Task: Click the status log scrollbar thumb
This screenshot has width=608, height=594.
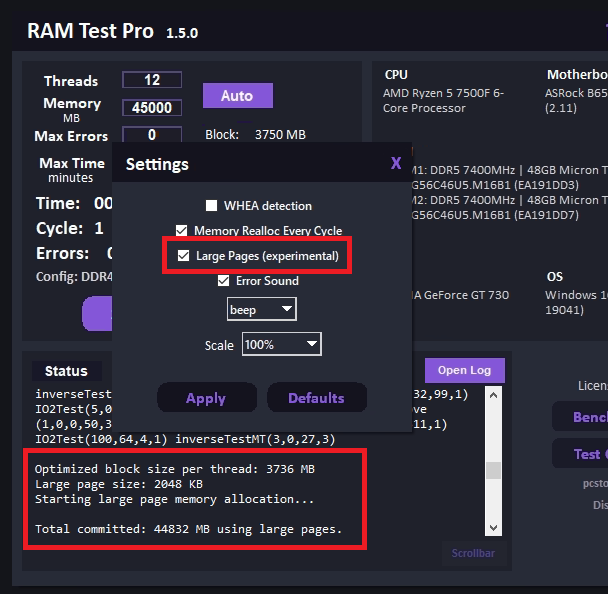Action: 493,470
